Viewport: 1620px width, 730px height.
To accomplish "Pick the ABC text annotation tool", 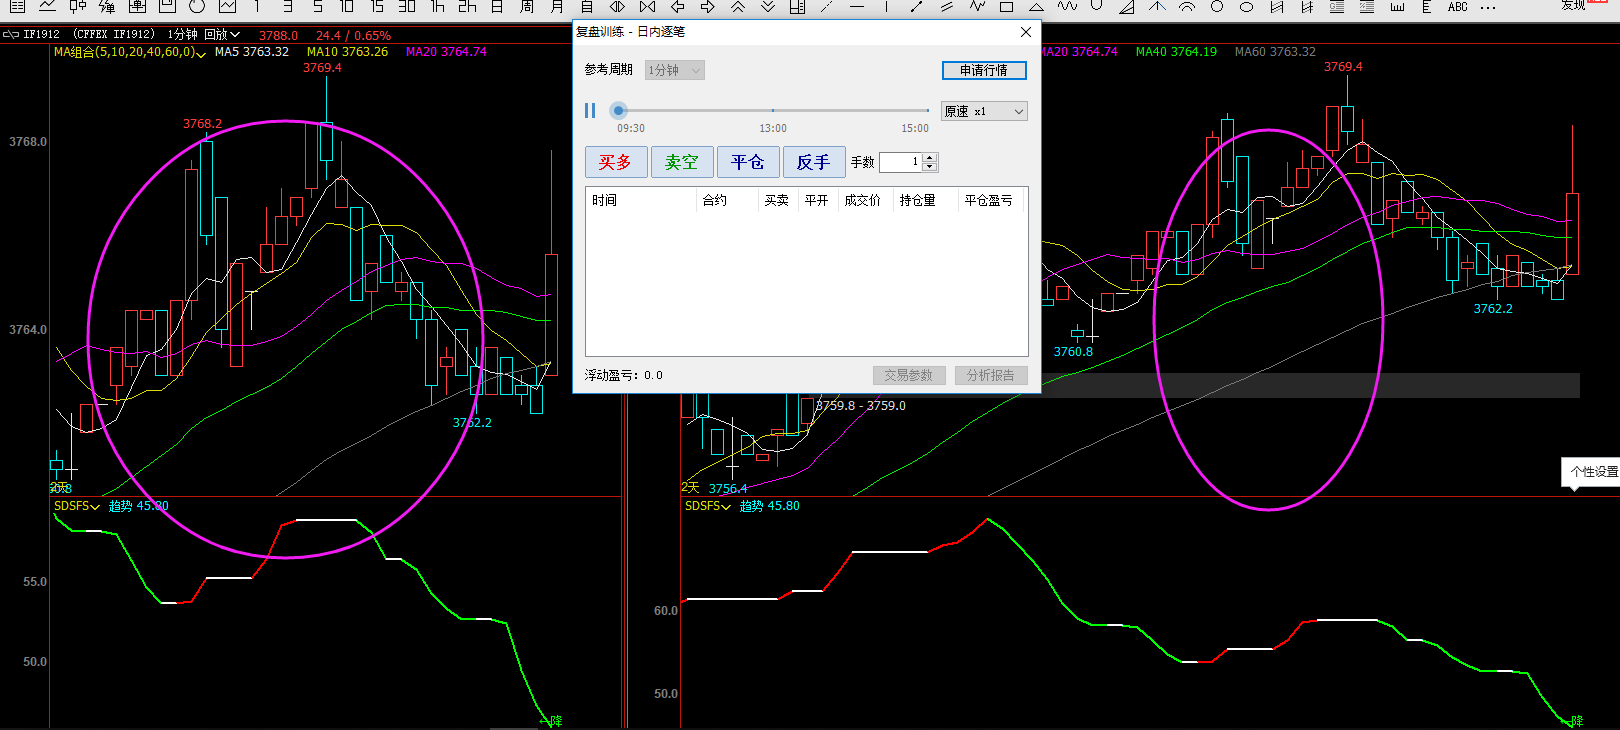I will point(1458,6).
